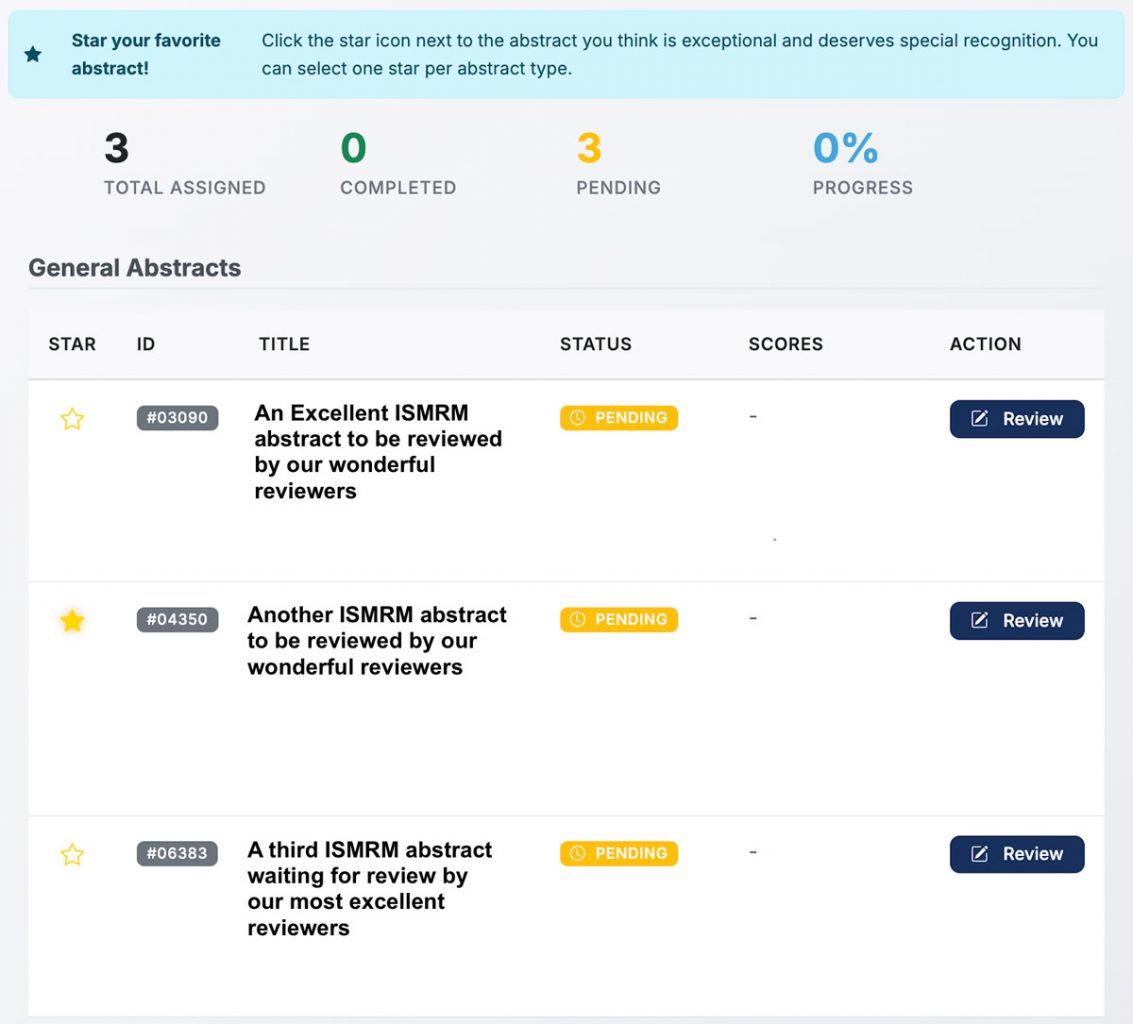Click the 0% Progress indicator

tap(846, 149)
